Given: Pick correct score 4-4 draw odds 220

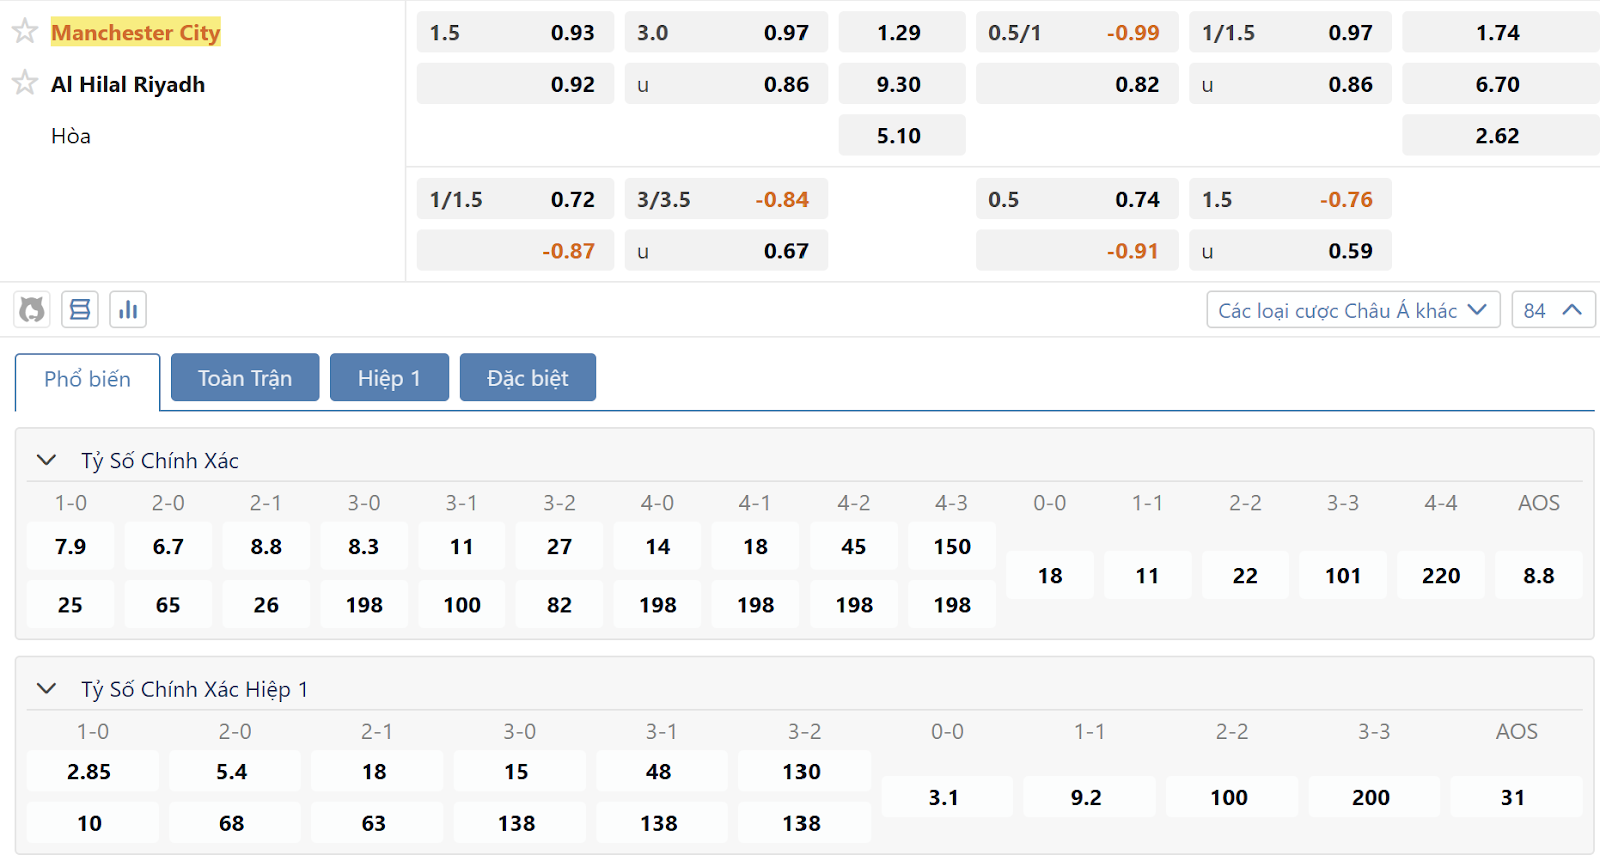Looking at the screenshot, I should (1441, 575).
